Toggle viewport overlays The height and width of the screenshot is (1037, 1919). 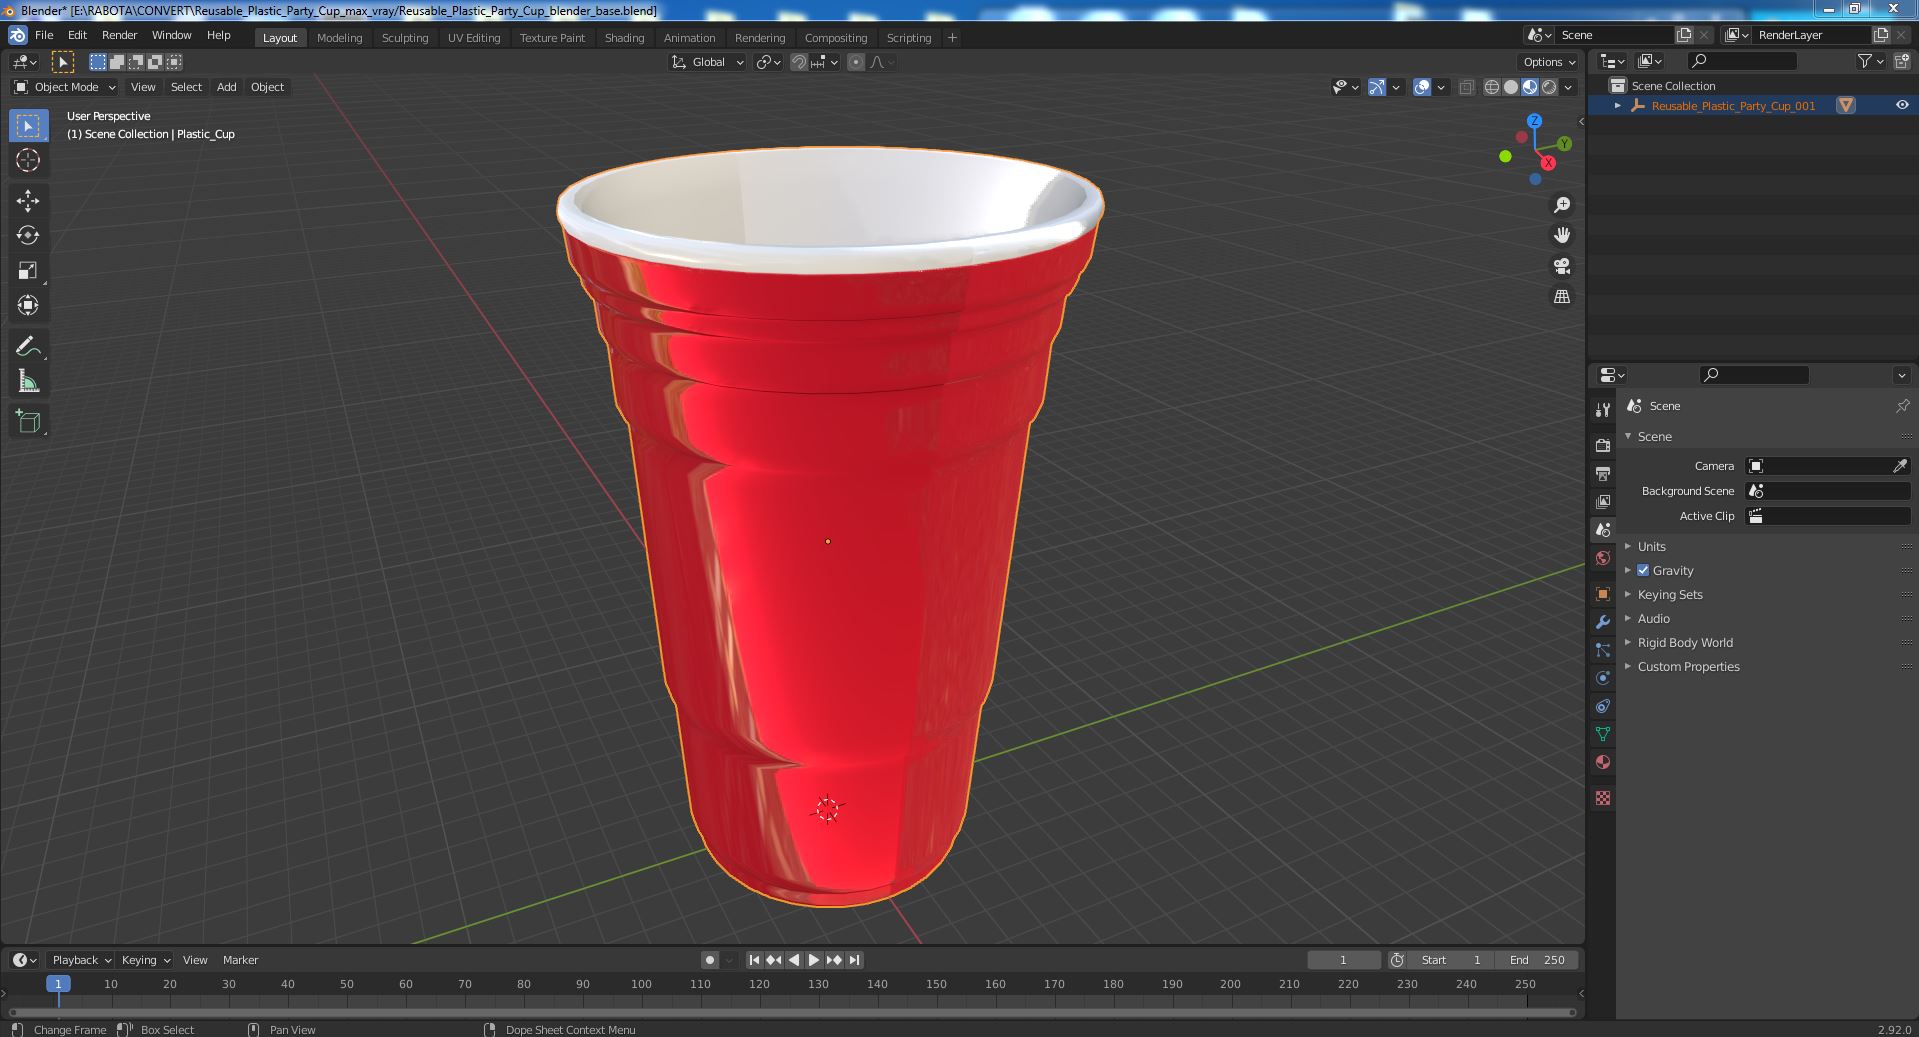pyautogui.click(x=1422, y=87)
